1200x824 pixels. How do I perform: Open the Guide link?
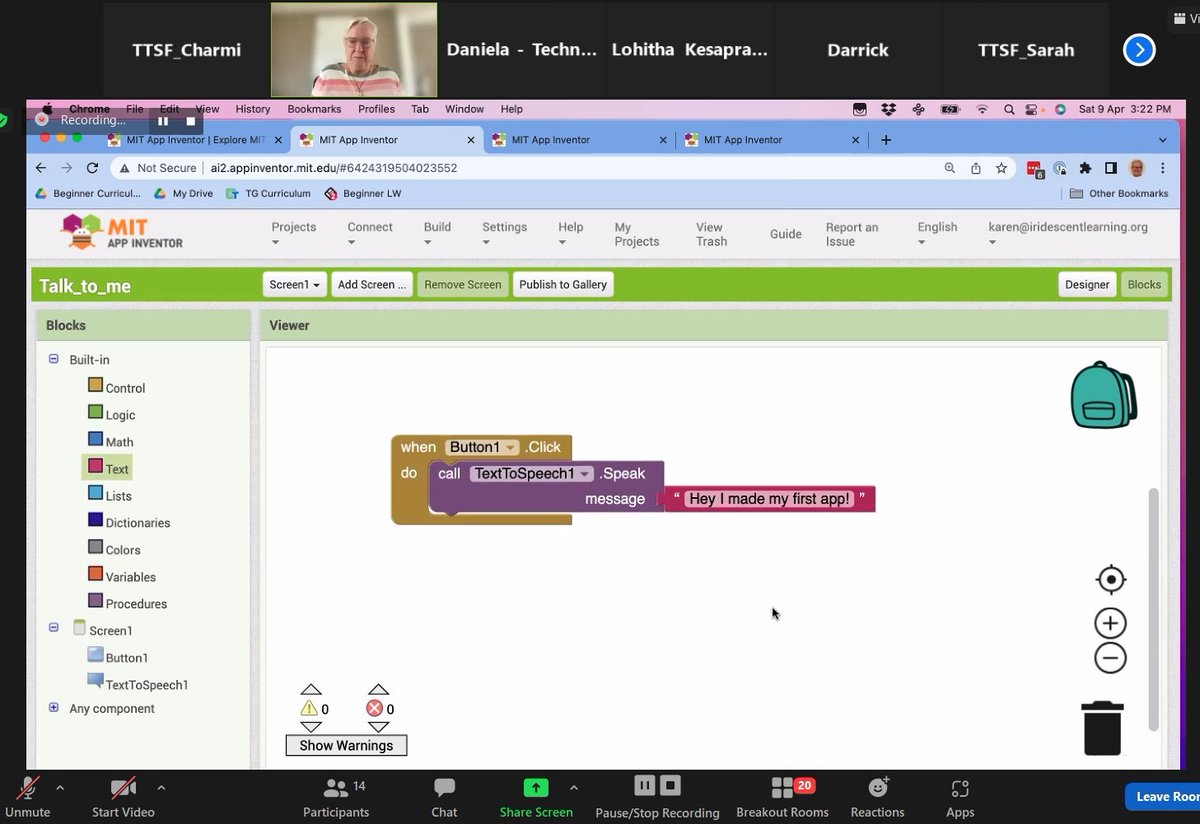[x=786, y=234]
